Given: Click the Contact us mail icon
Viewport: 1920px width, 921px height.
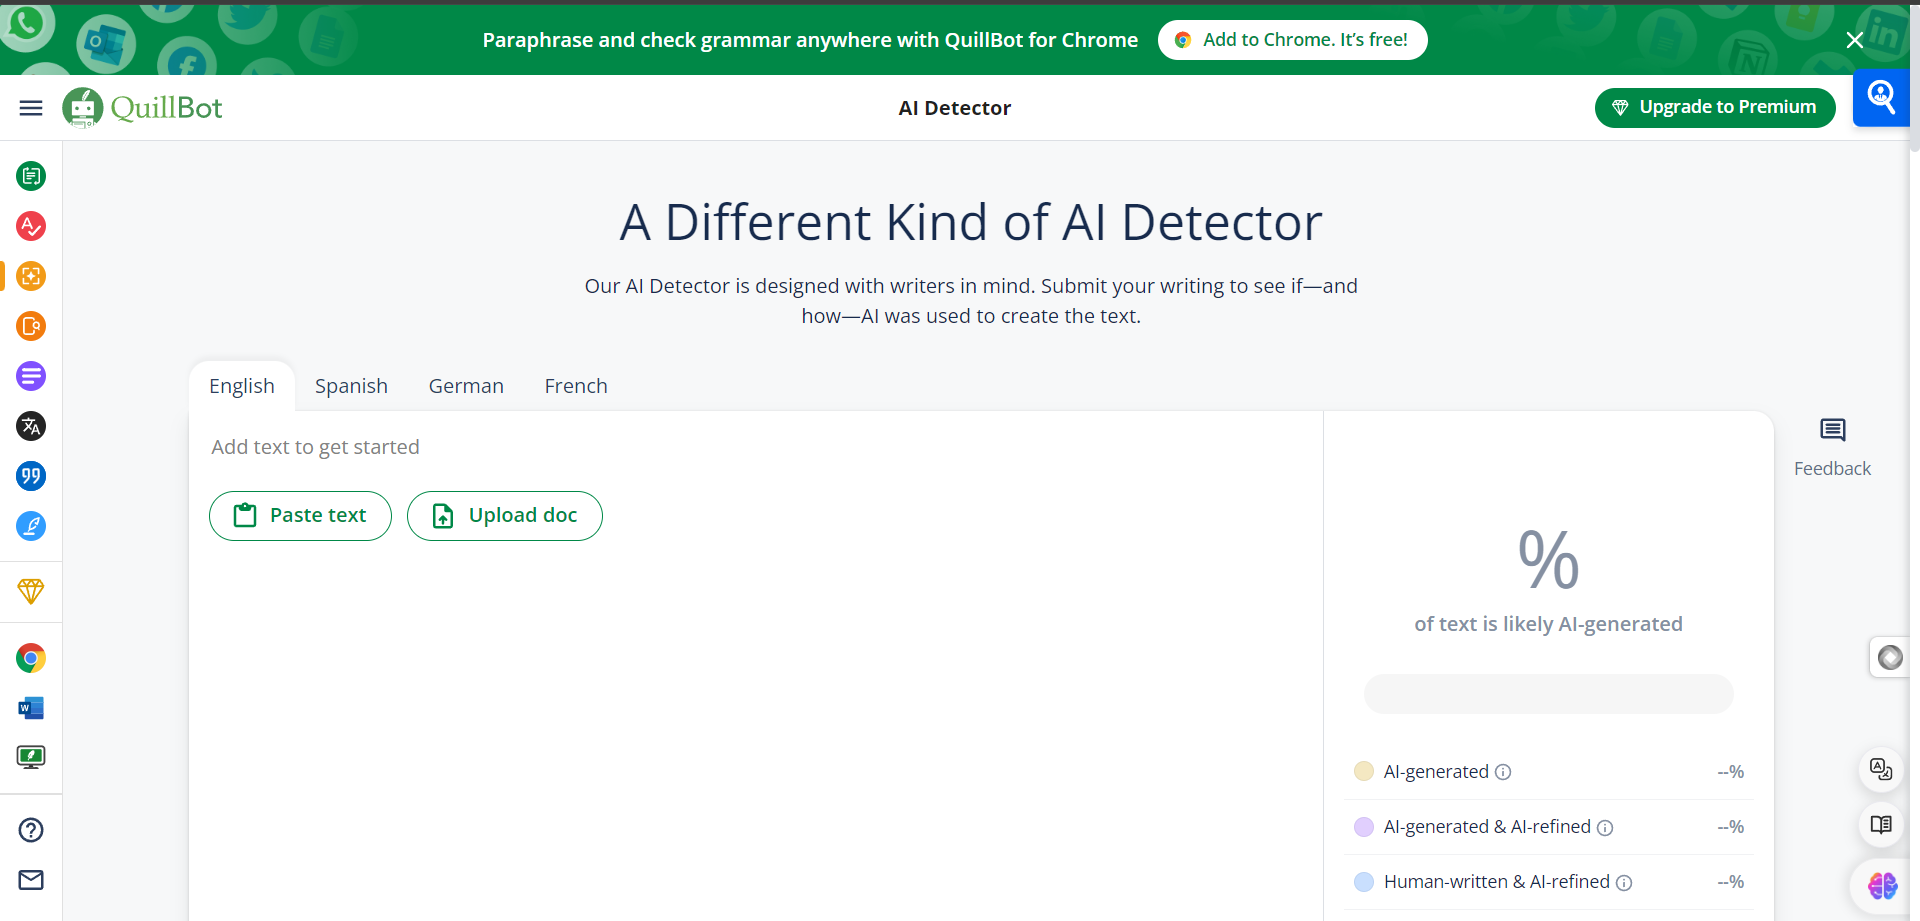Looking at the screenshot, I should [31, 880].
